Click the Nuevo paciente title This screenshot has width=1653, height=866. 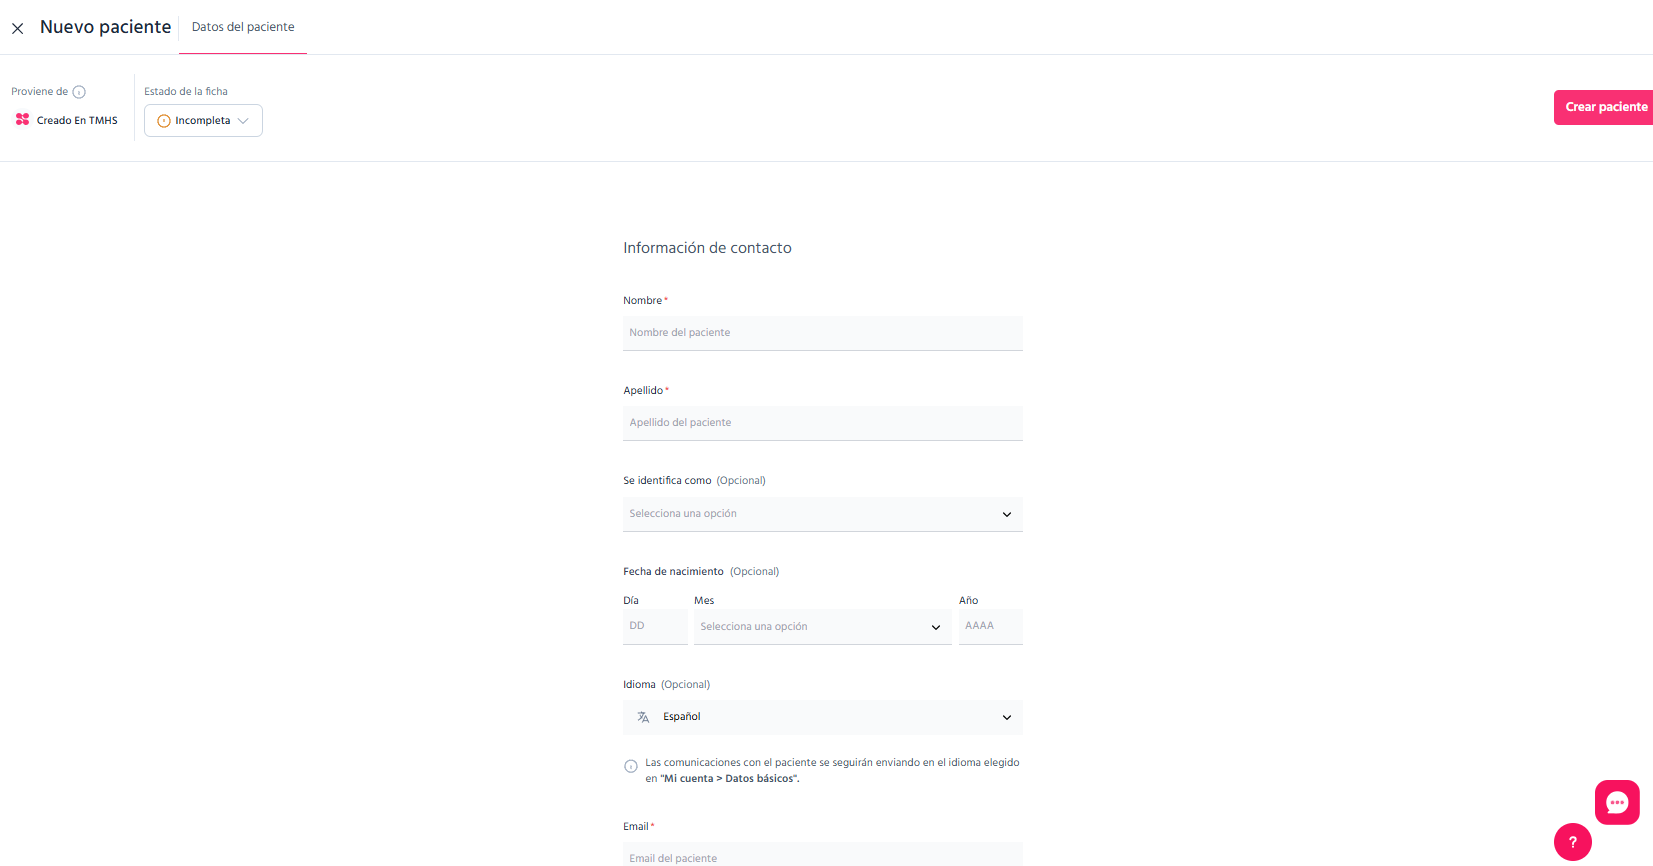(x=106, y=27)
